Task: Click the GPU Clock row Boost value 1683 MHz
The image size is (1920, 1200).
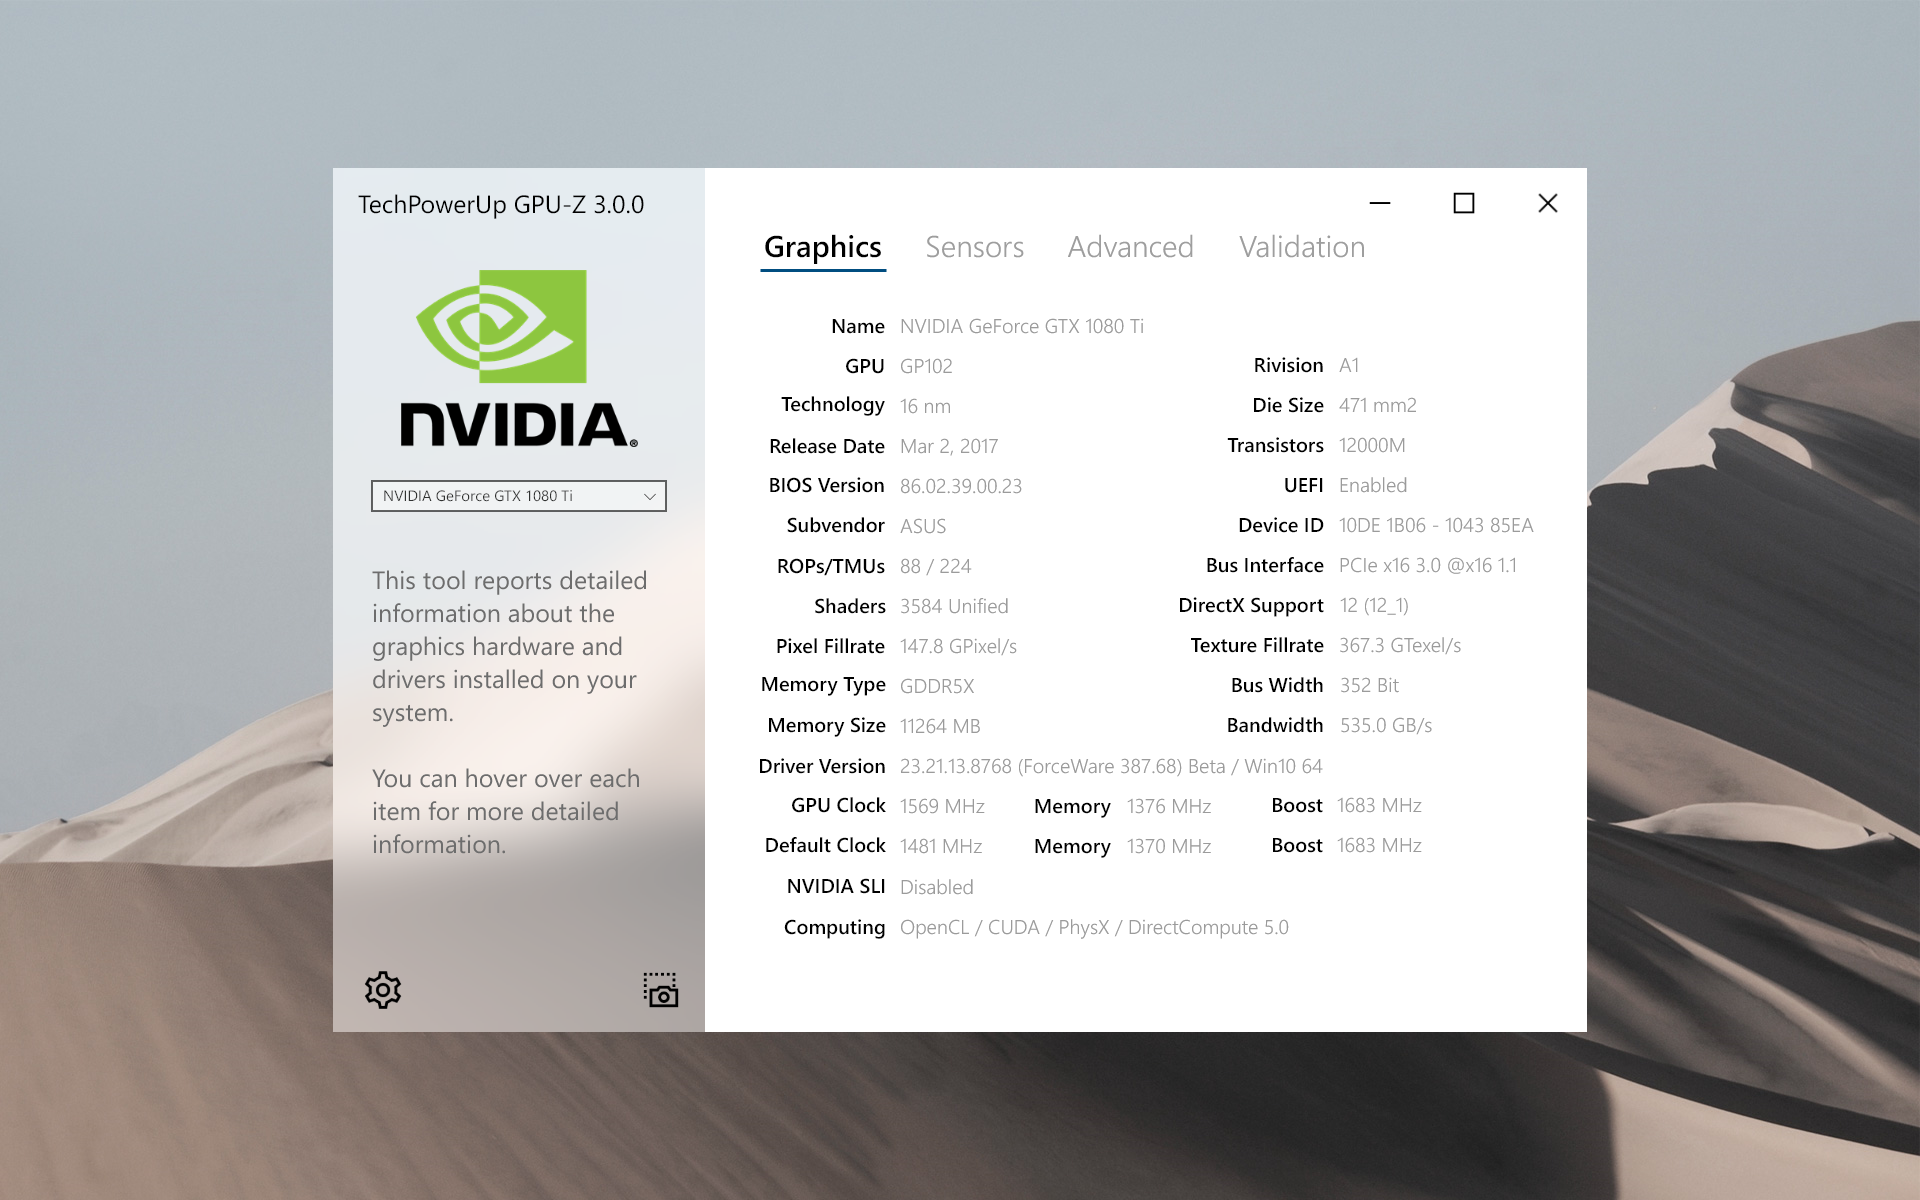Action: (x=1379, y=805)
